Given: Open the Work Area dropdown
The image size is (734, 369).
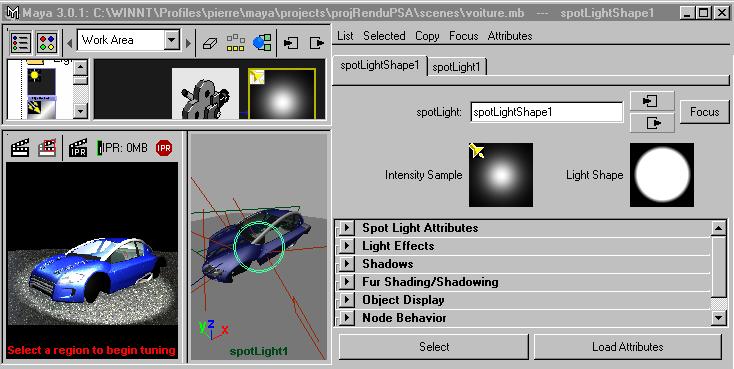Looking at the screenshot, I should tap(172, 40).
